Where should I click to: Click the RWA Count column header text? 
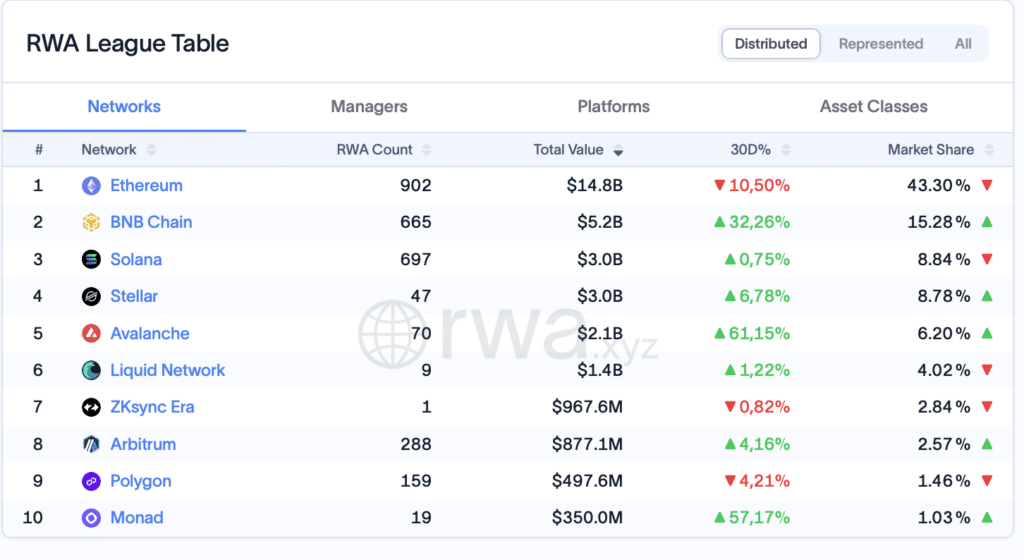click(374, 150)
